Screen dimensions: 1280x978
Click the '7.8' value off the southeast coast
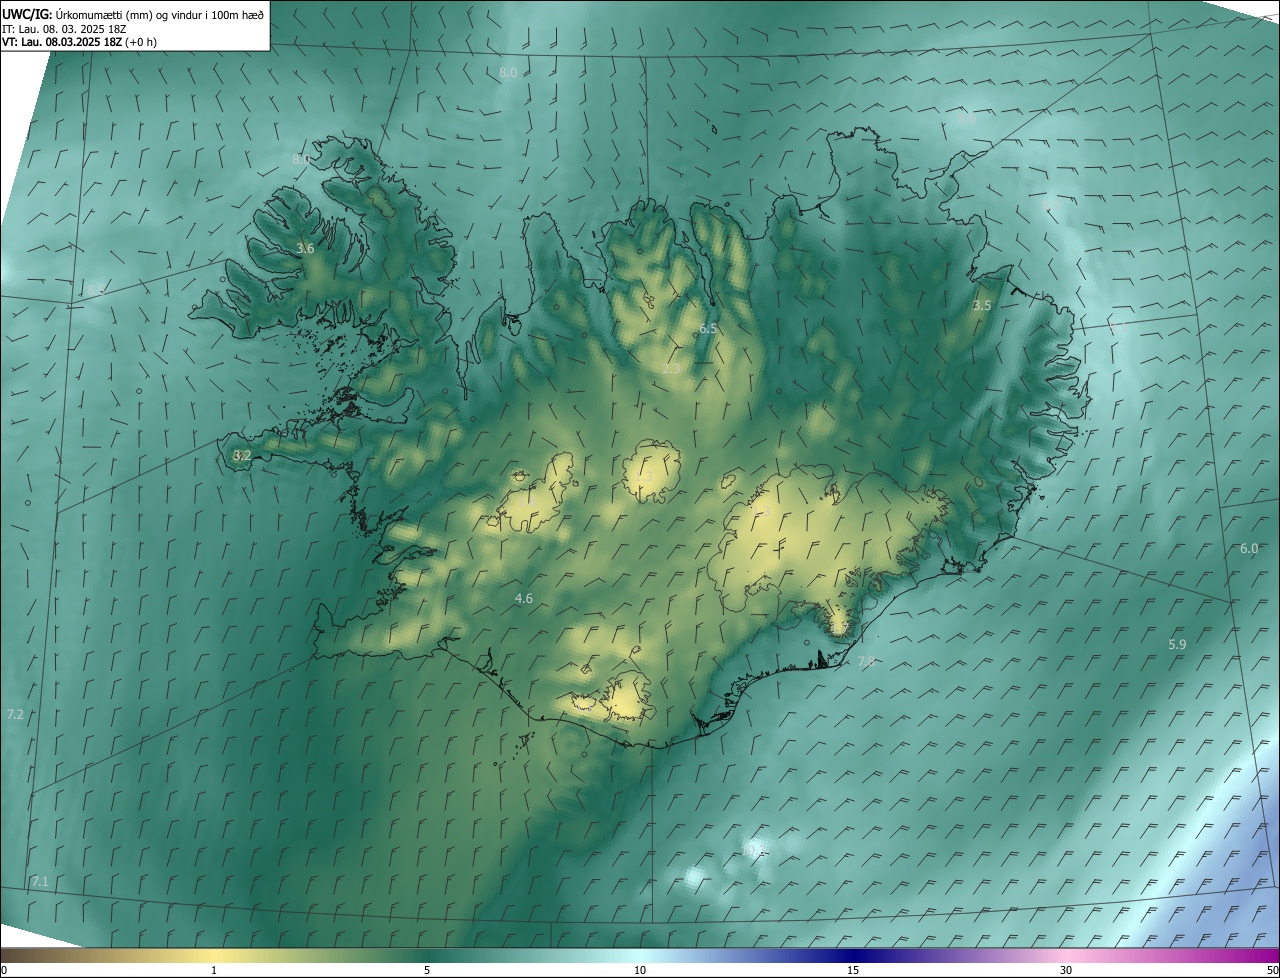[x=866, y=661]
